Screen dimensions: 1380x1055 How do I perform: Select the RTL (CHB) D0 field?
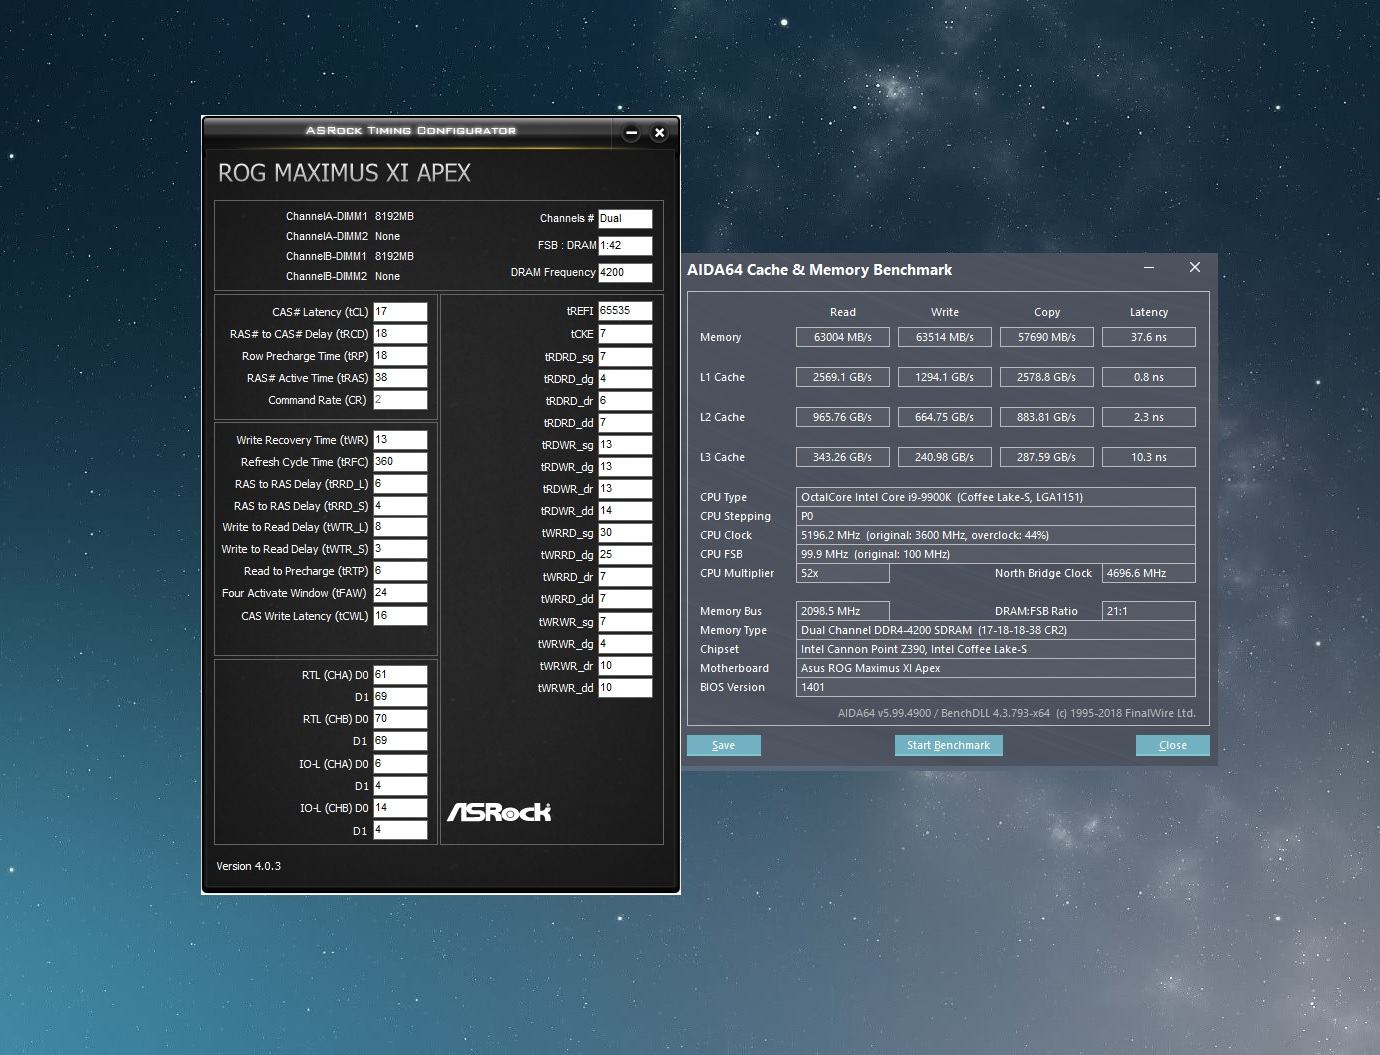tap(400, 719)
